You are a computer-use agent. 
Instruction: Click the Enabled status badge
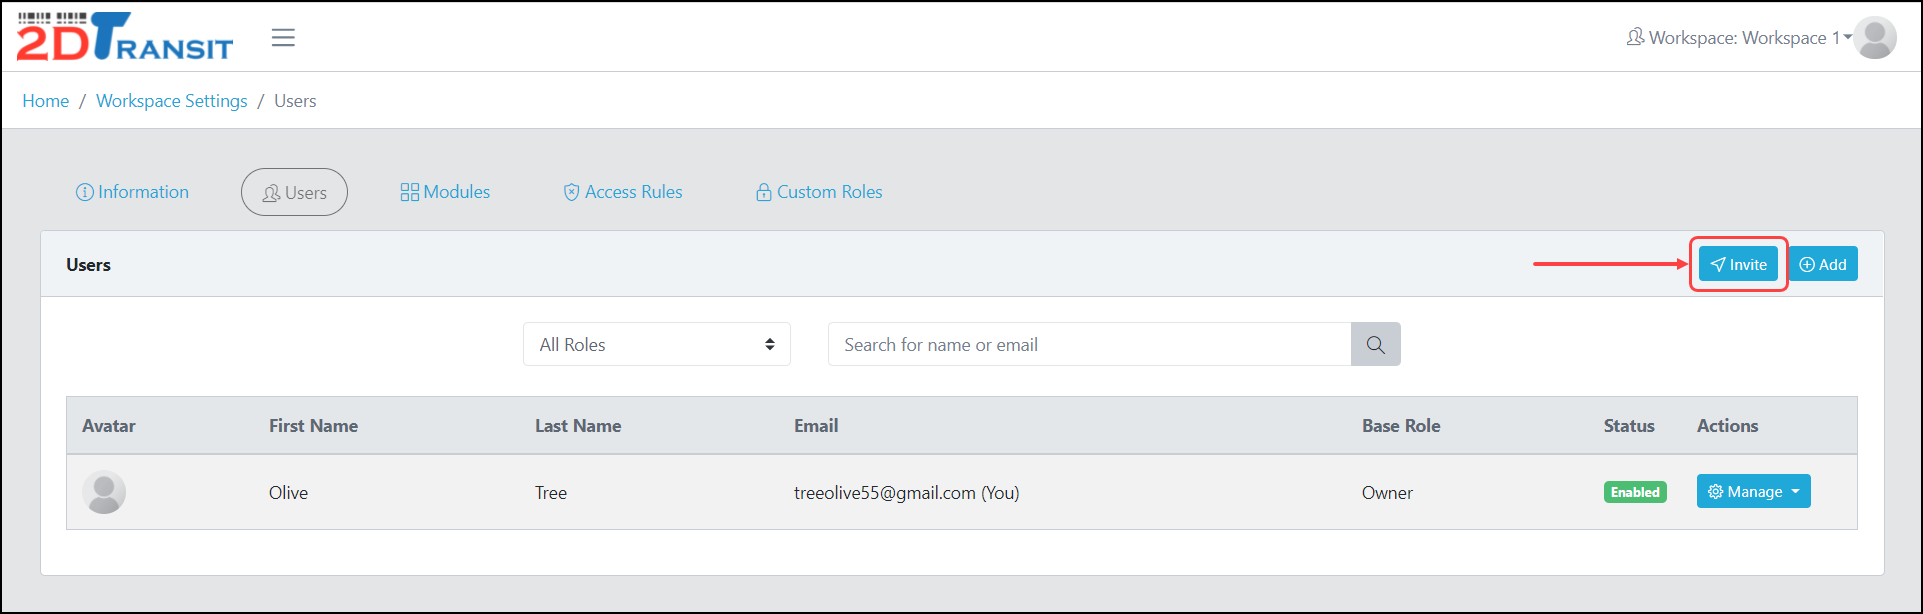click(1635, 492)
